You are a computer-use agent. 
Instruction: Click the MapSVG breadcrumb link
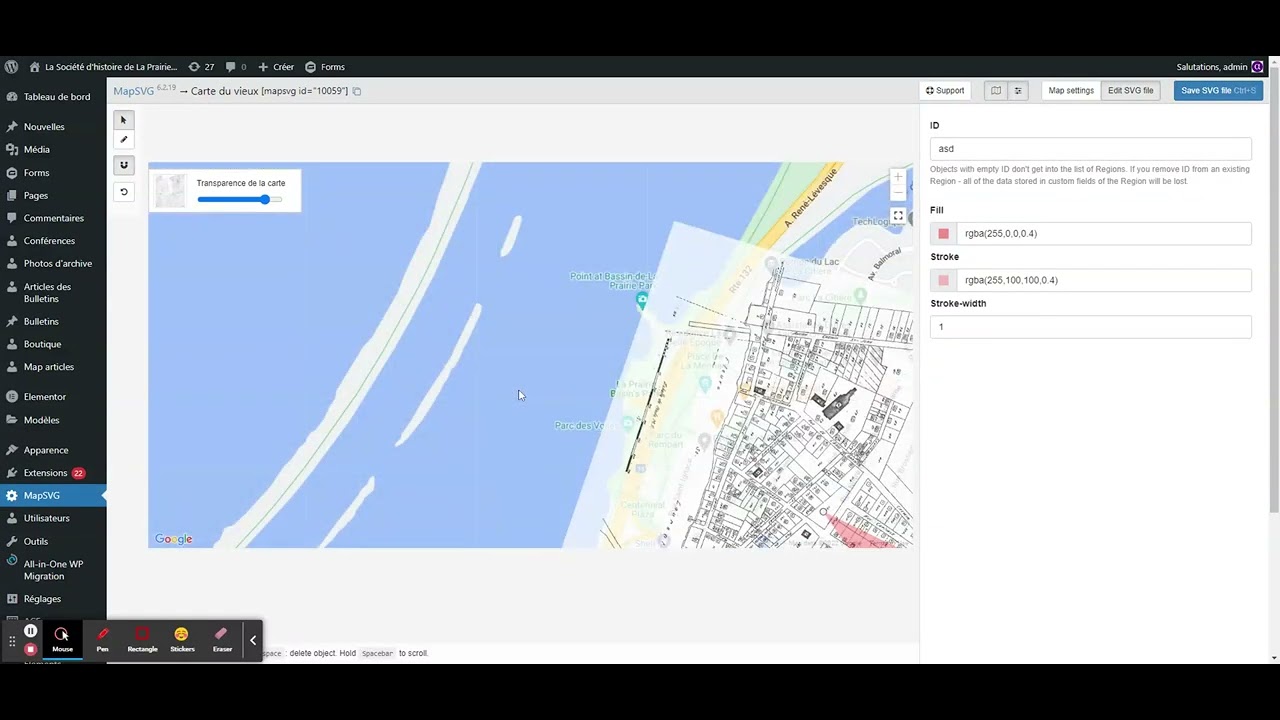133,91
